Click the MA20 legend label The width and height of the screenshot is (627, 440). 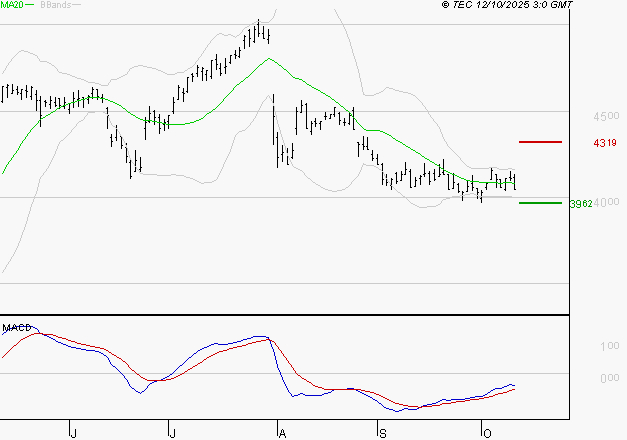pos(12,4)
